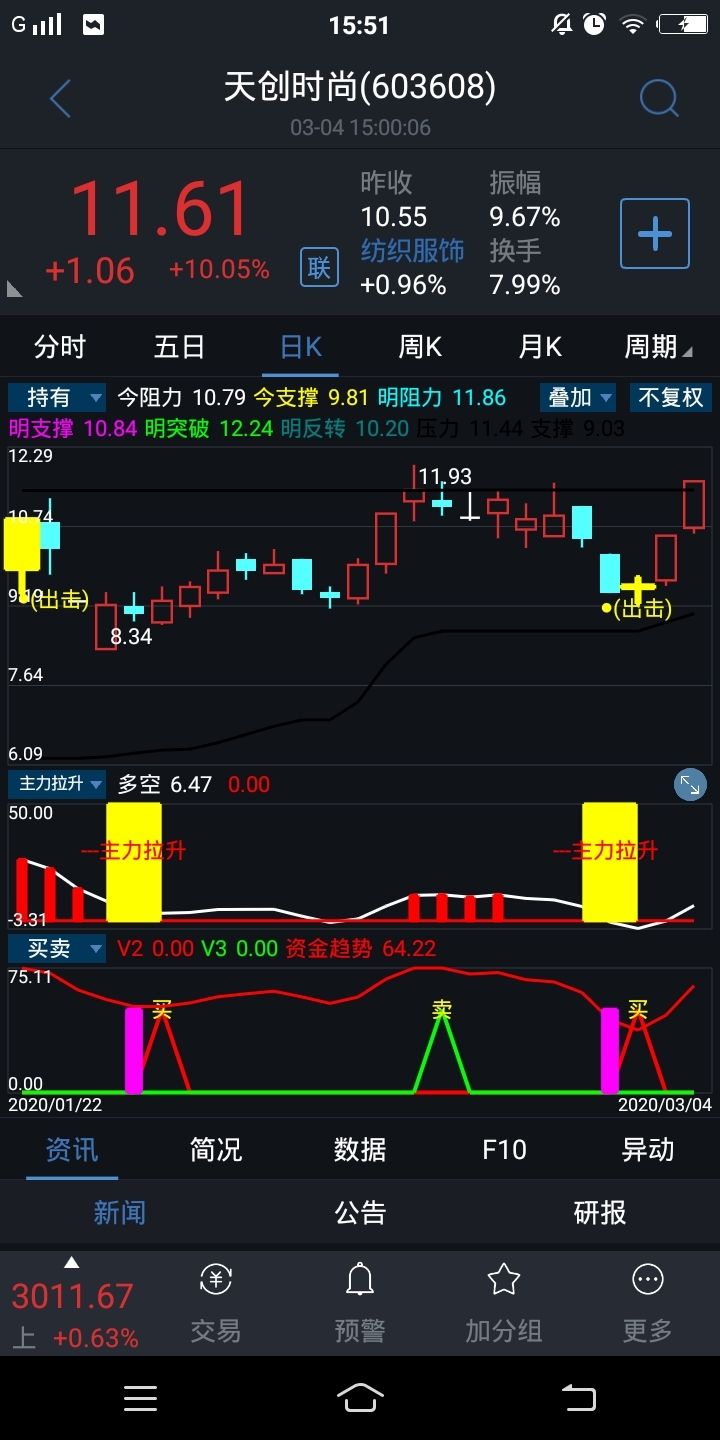
Task: Tap the 11.93 high label on chart
Action: (445, 477)
